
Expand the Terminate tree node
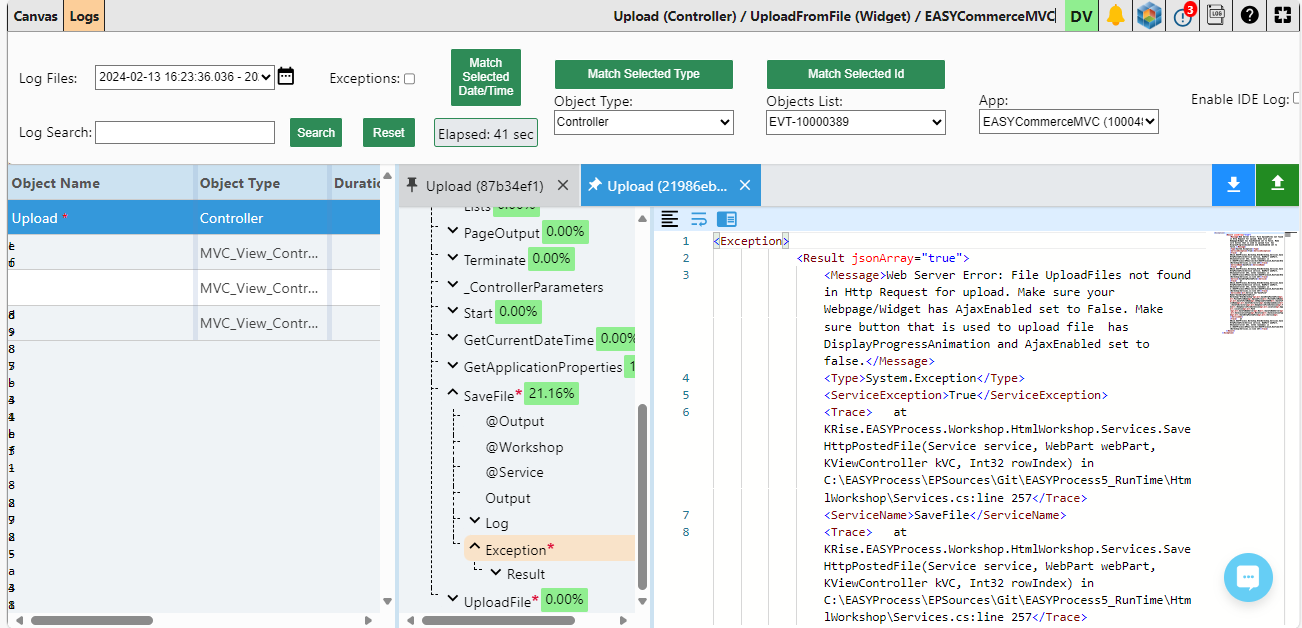pos(452,259)
